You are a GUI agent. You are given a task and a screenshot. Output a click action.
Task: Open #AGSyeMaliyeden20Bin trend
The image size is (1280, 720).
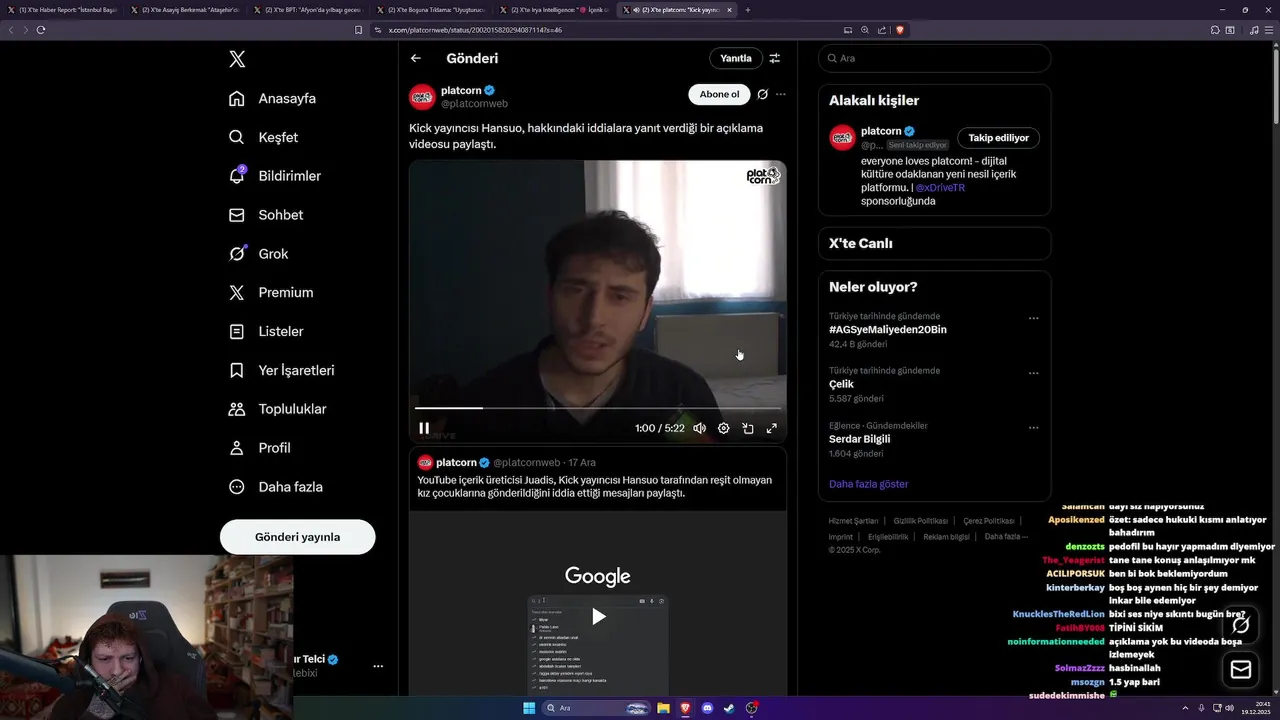[888, 329]
